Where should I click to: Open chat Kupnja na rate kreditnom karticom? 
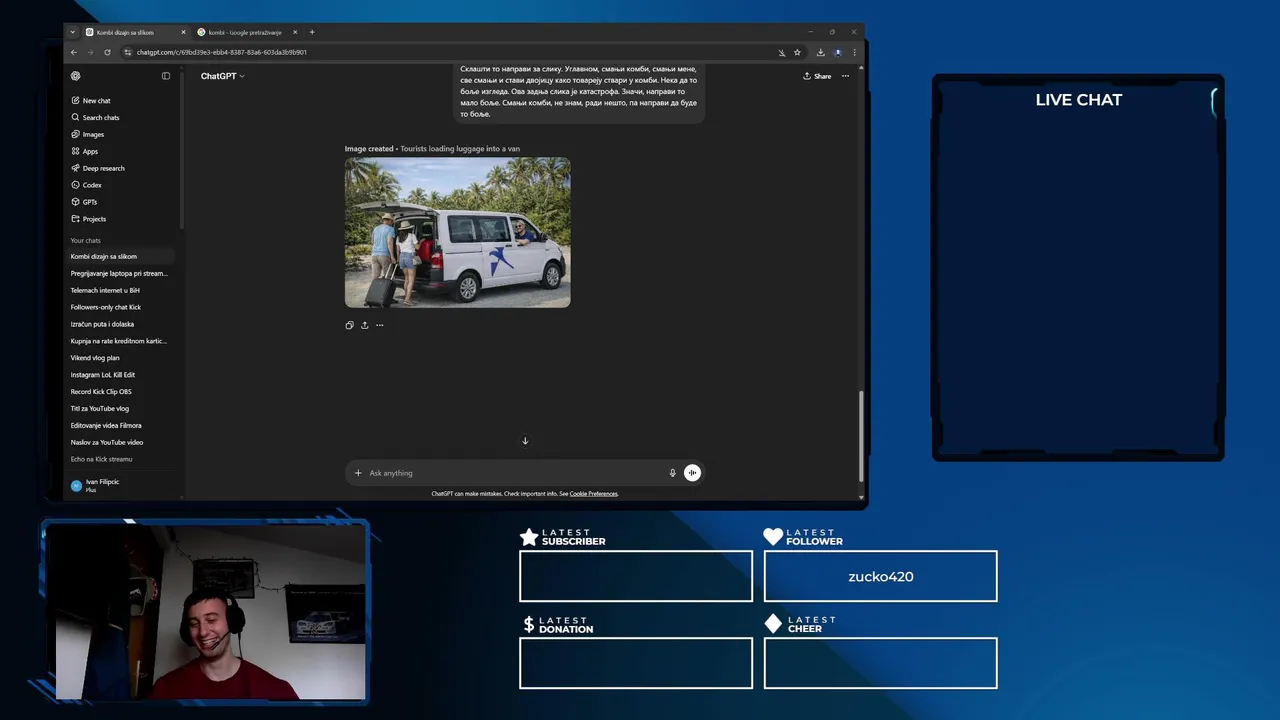coord(121,342)
